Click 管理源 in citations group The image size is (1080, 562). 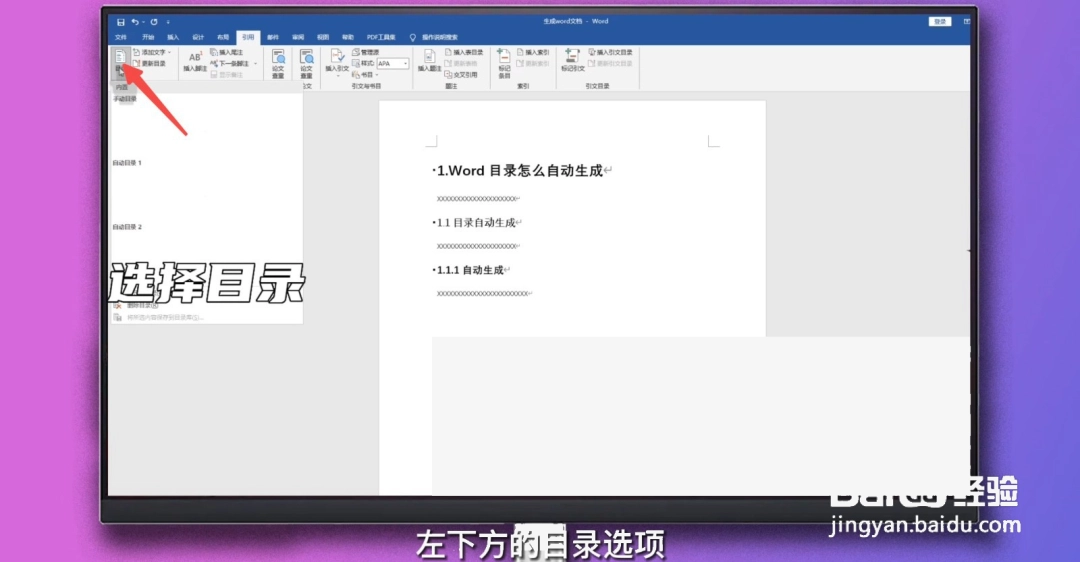click(366, 52)
